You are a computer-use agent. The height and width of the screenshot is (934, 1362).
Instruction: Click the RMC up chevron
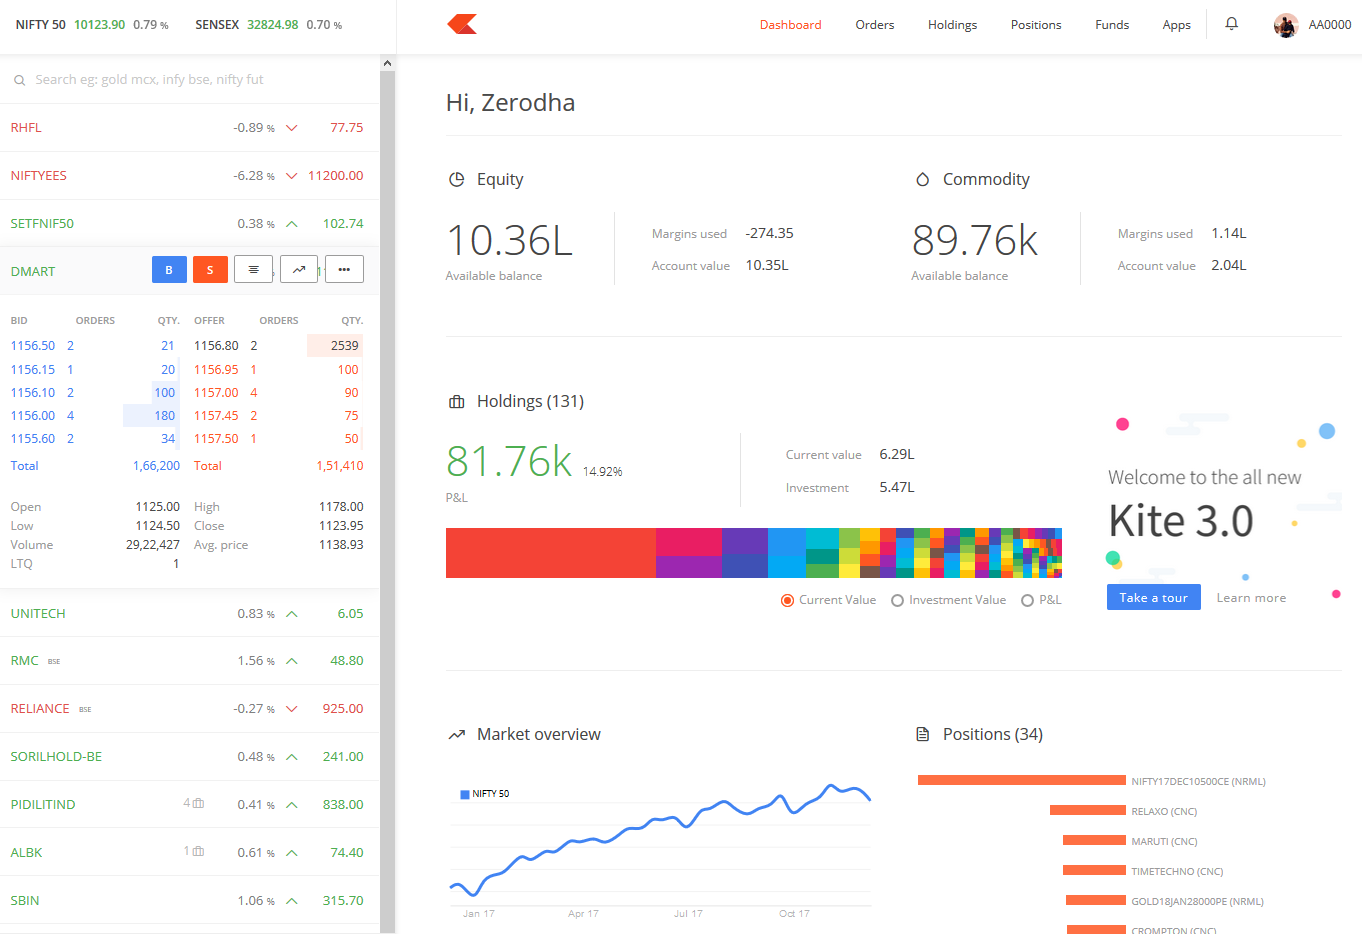pyautogui.click(x=292, y=661)
